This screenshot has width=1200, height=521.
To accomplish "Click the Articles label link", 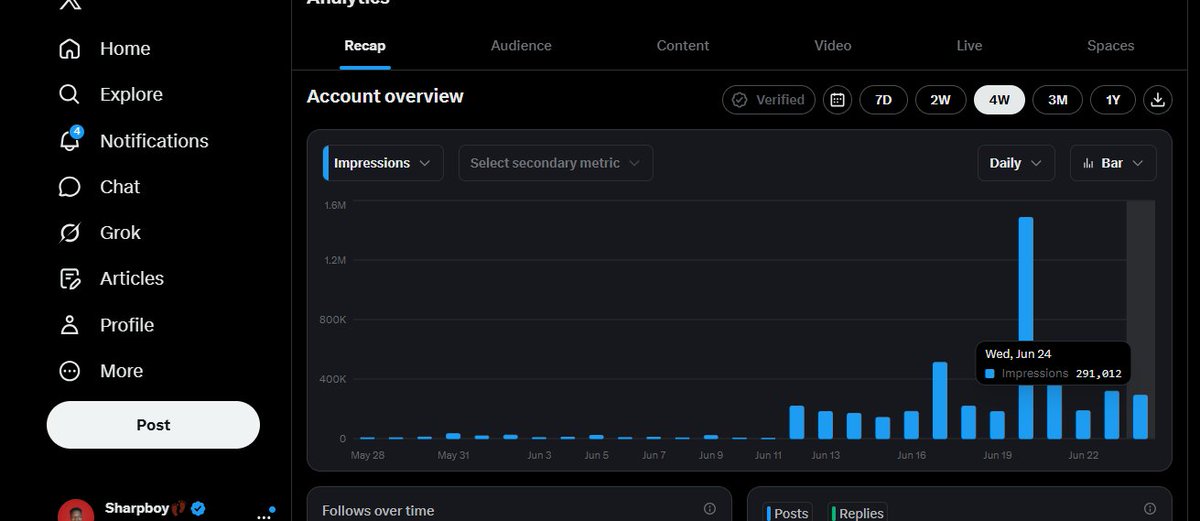I will [x=132, y=279].
